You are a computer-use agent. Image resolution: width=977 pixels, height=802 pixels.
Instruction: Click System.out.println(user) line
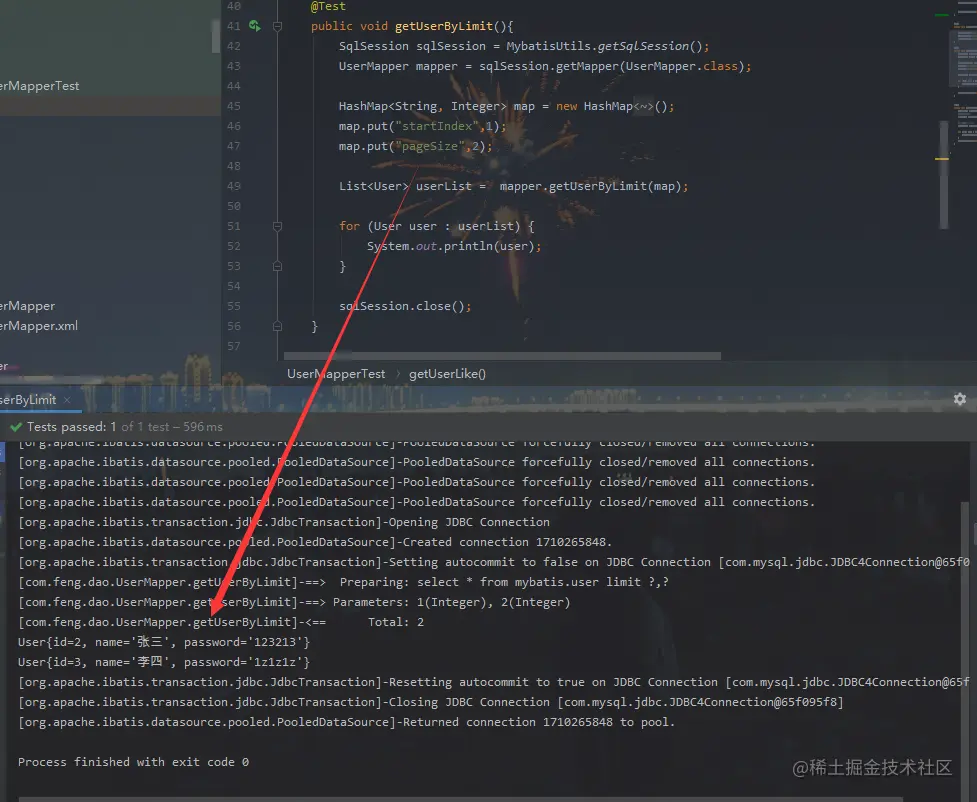[x=454, y=246]
